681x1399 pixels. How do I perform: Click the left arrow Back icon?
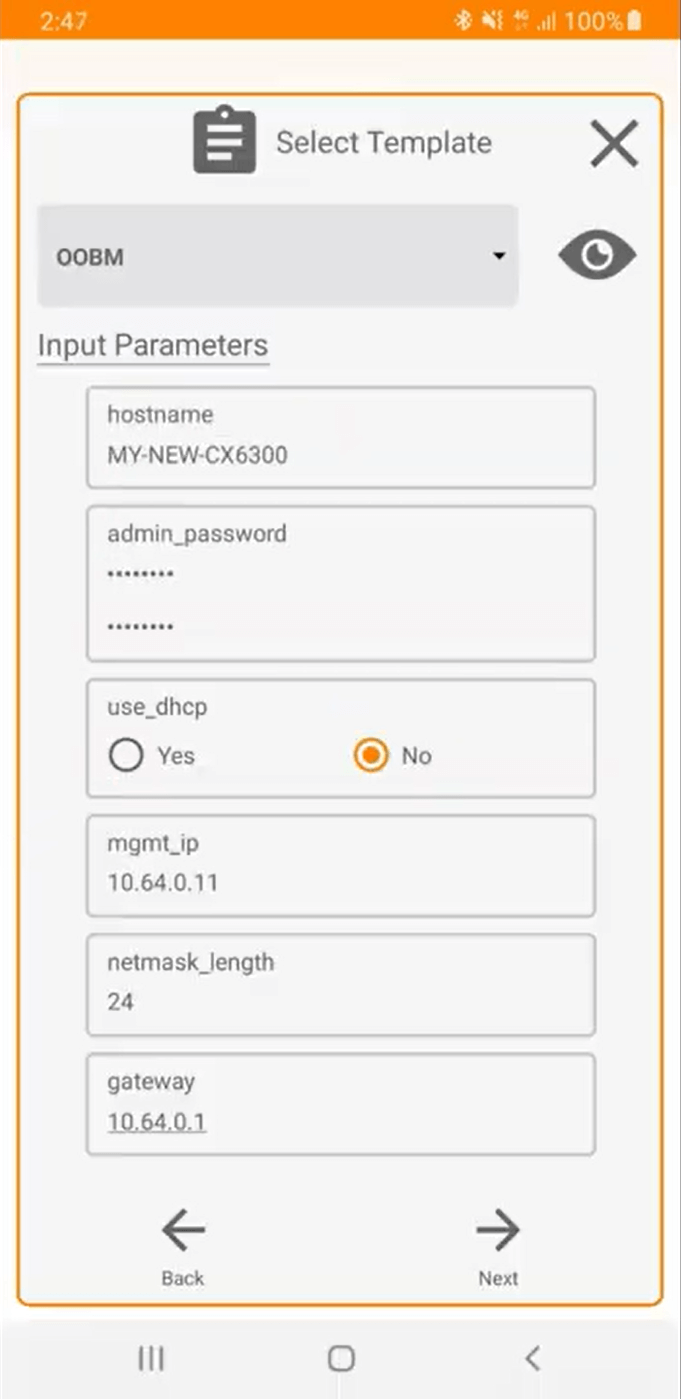tap(181, 1229)
